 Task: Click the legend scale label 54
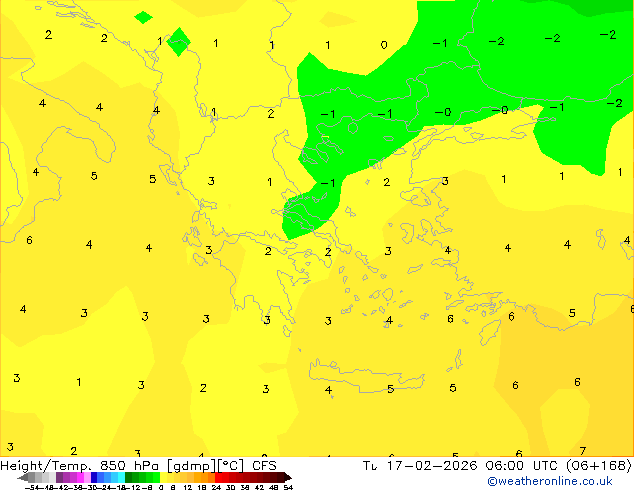288,487
